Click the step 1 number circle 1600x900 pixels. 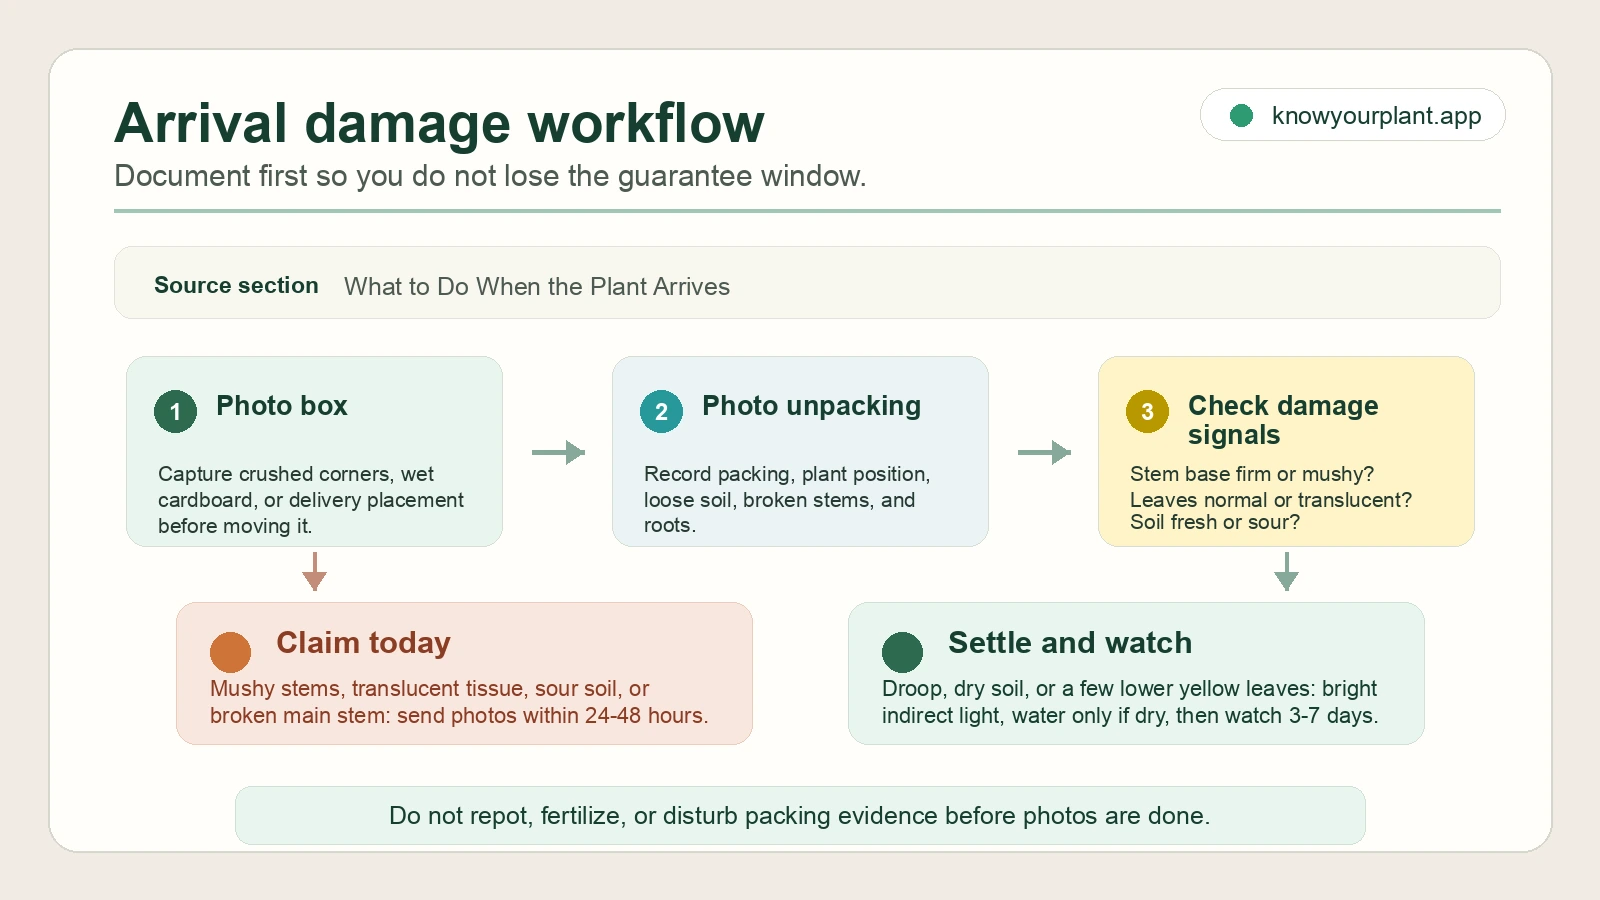coord(175,412)
